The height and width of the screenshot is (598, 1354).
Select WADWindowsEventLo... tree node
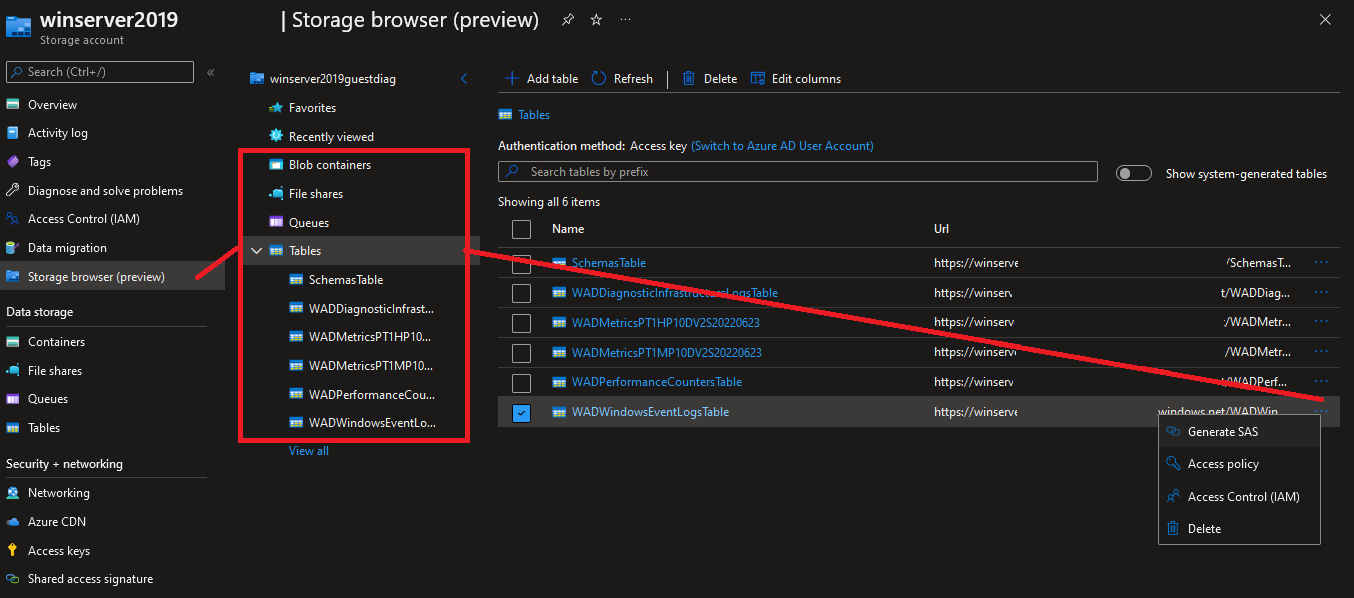(371, 423)
